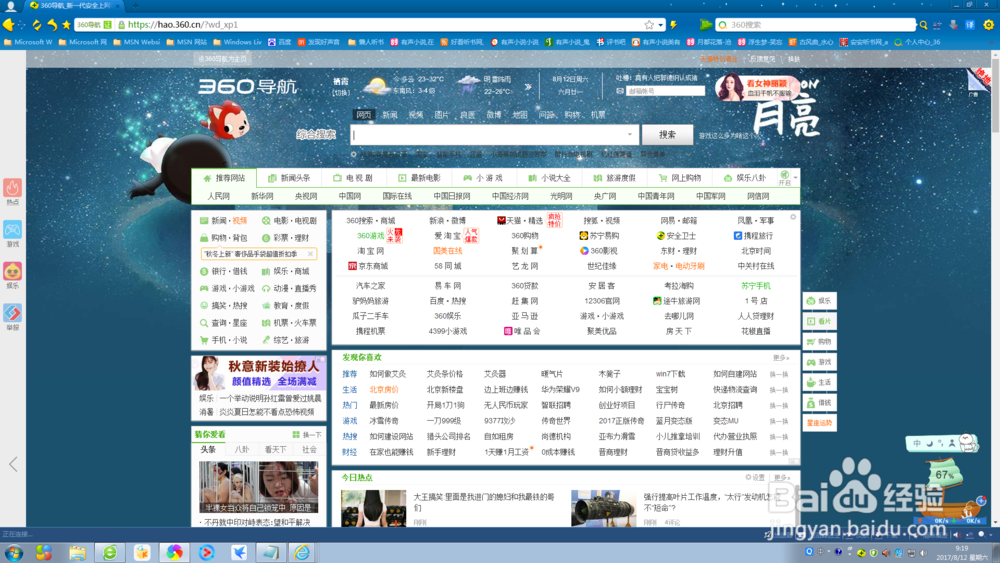Open the 人民网 link
The height and width of the screenshot is (563, 1000).
tap(219, 196)
